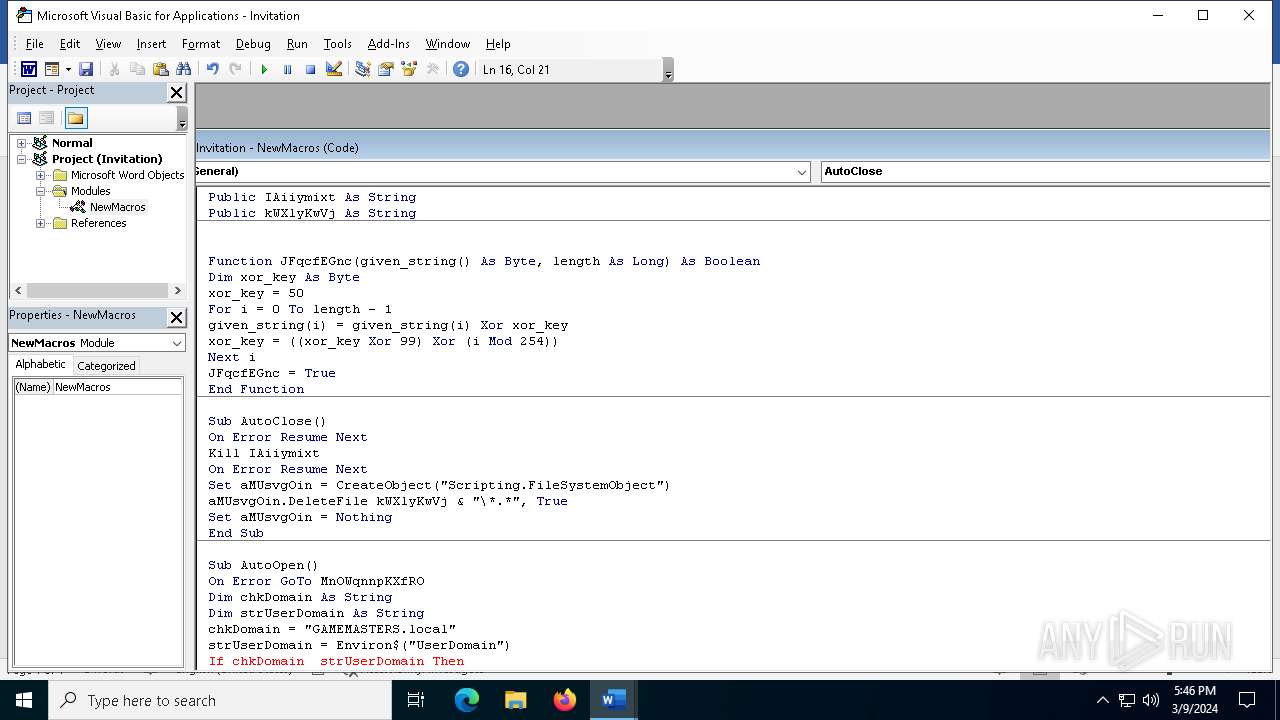Open Project Explorer toolbar icon
Screen dimensions: 1280x720
362,69
